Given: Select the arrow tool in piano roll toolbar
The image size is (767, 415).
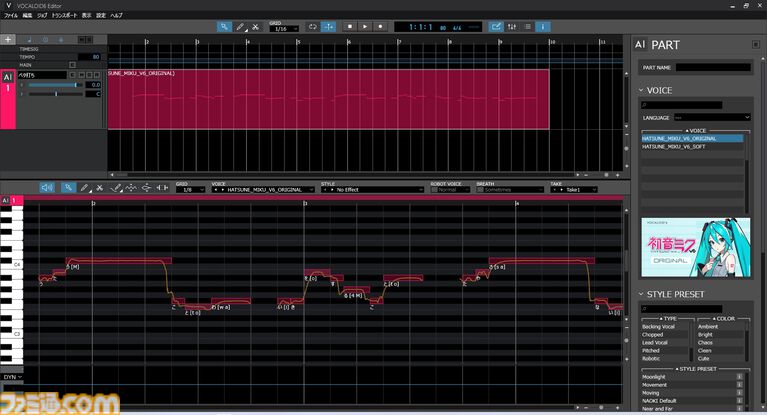Looking at the screenshot, I should tap(68, 187).
